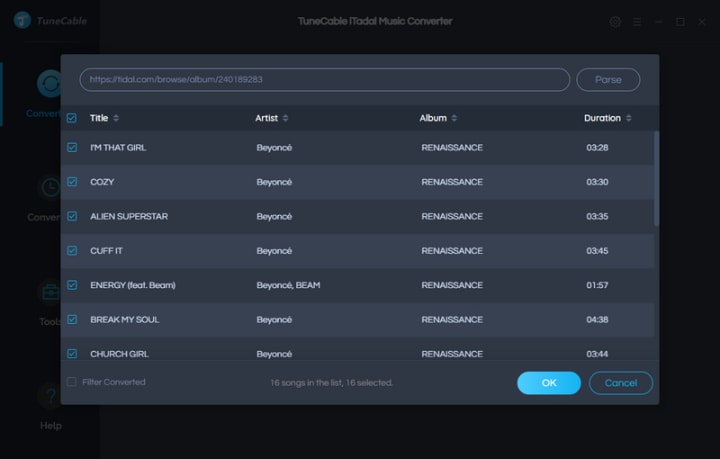Click the 03:28 duration value
Screen dimensions: 720x459
tap(597, 147)
